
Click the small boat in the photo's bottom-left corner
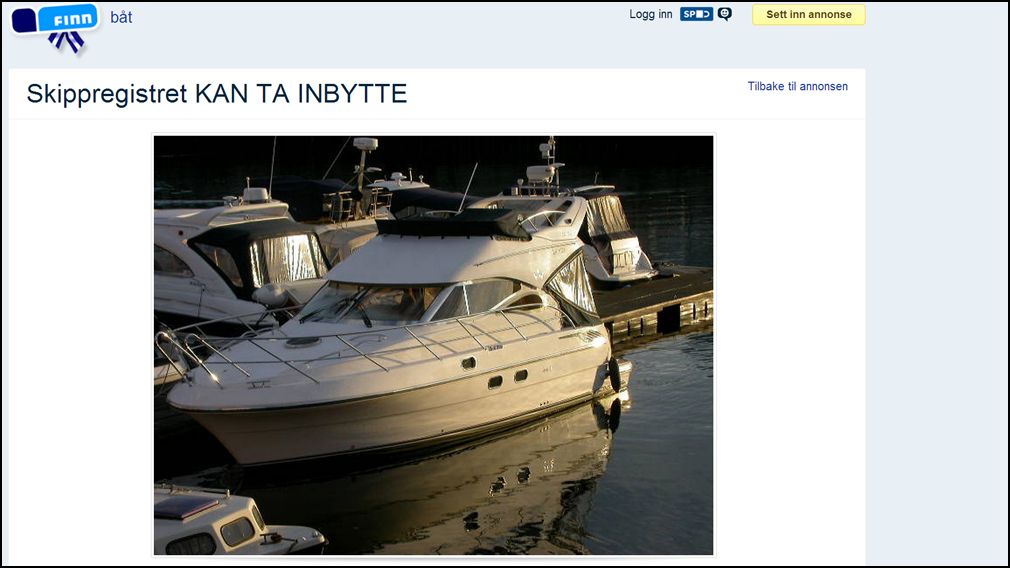pos(237,521)
